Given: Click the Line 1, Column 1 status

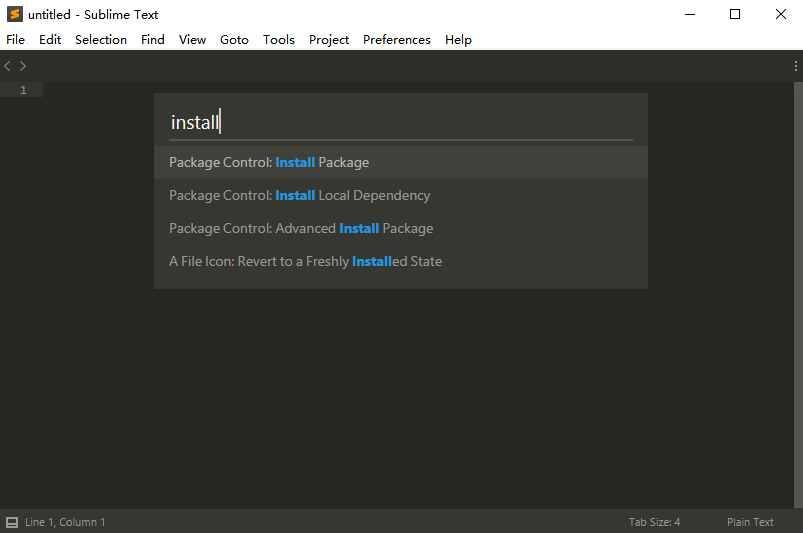Looking at the screenshot, I should [x=65, y=522].
